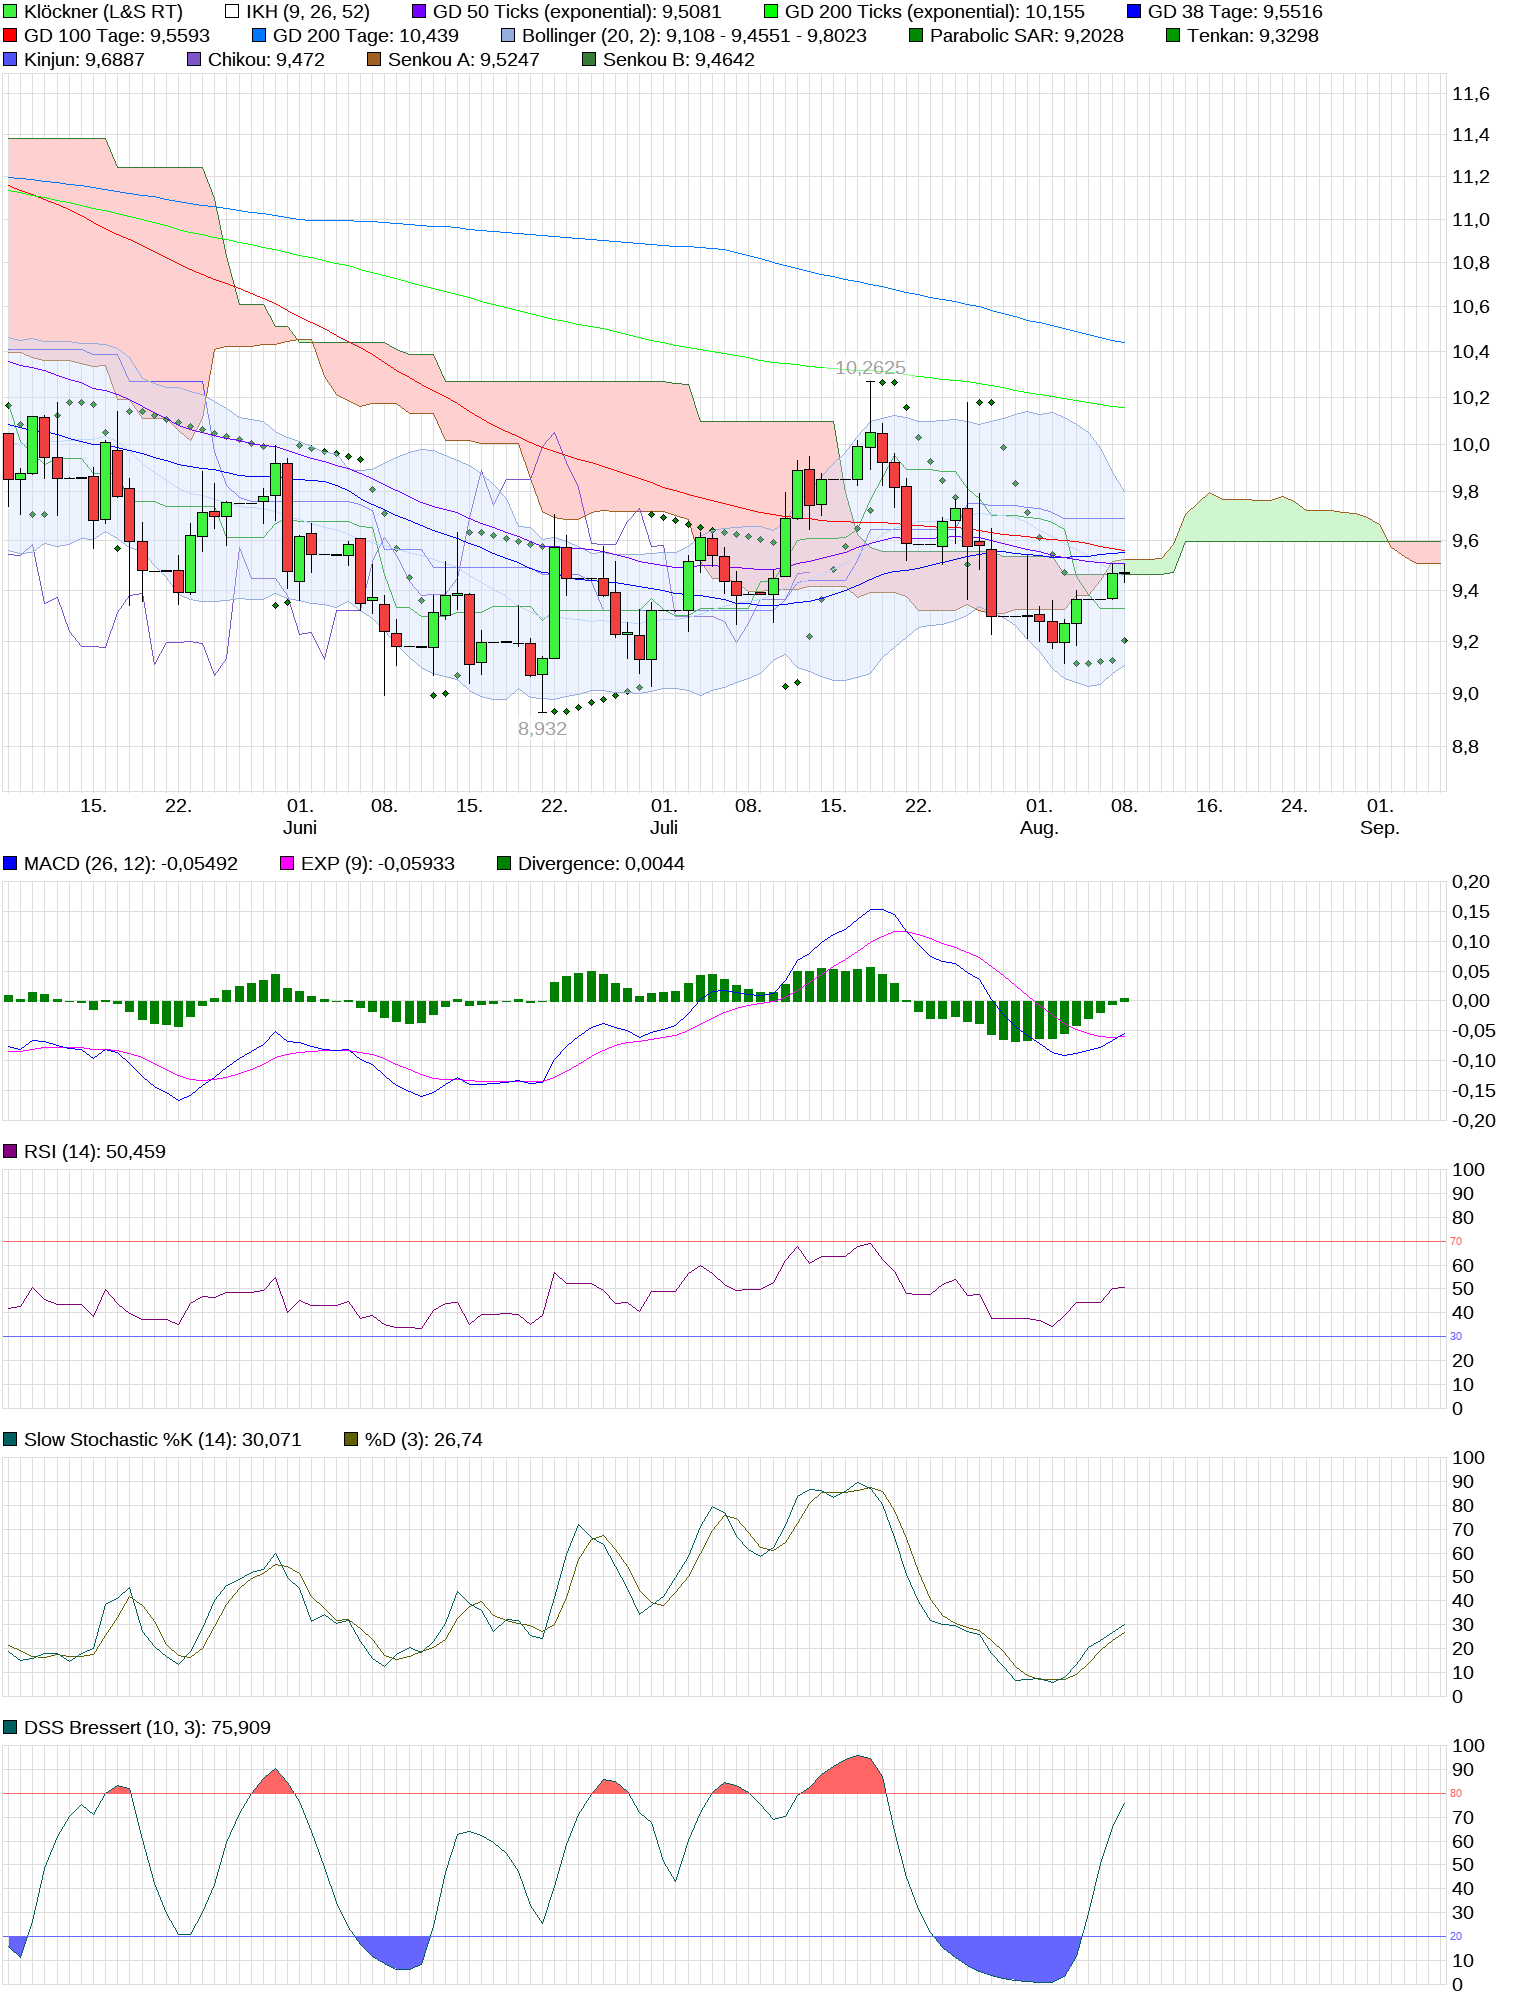Click the Senkou B legend swatch
Viewport: 1520px width, 2005px height.
tap(589, 60)
